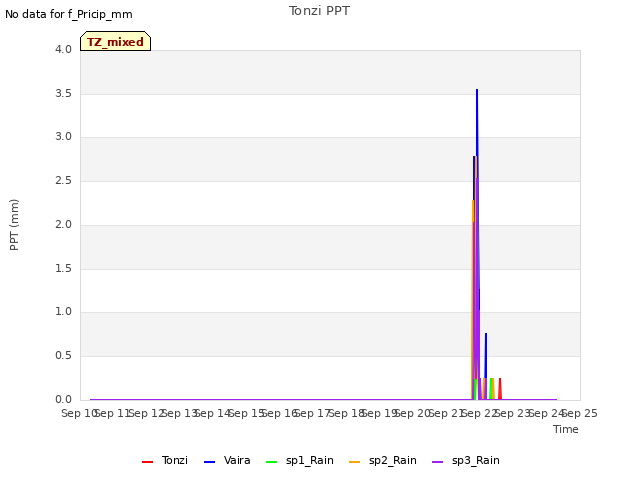Click the 'No data for f_Pricip_mm' message
This screenshot has width=640, height=480.
(x=69, y=14)
